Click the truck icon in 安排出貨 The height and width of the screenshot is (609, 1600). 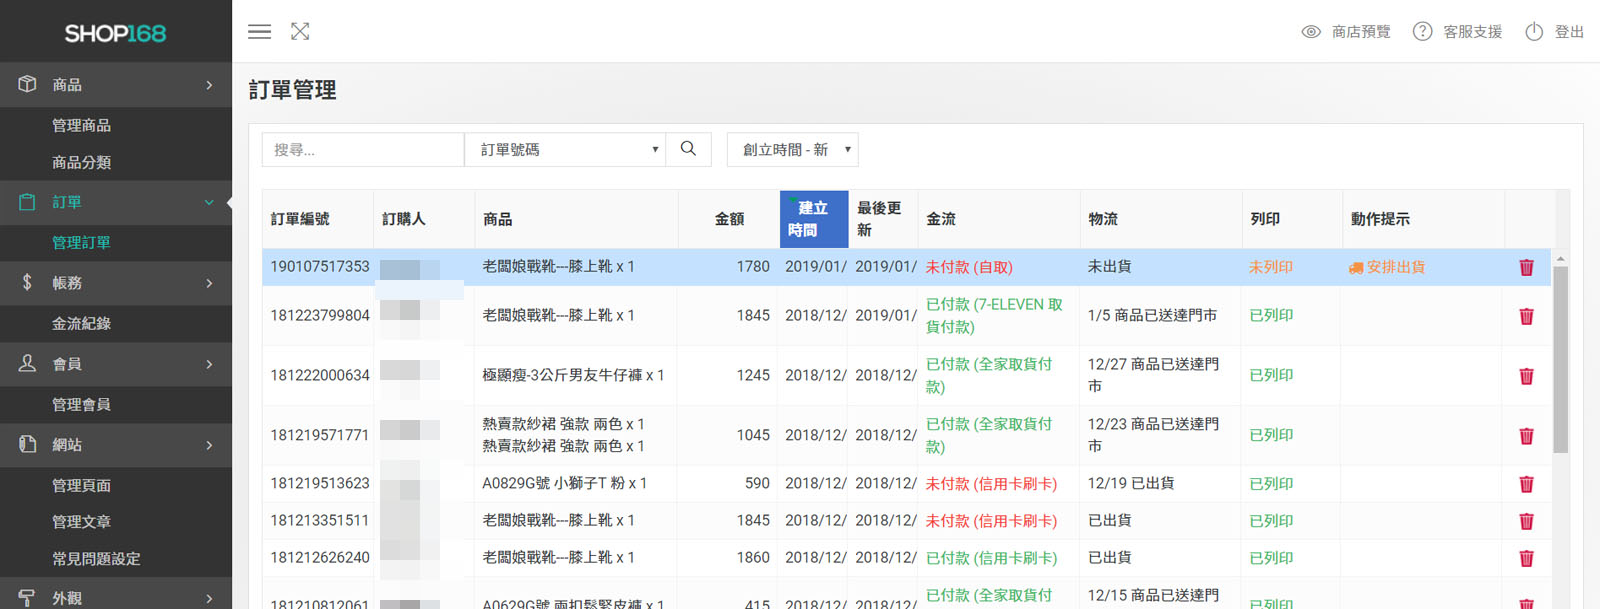1356,268
